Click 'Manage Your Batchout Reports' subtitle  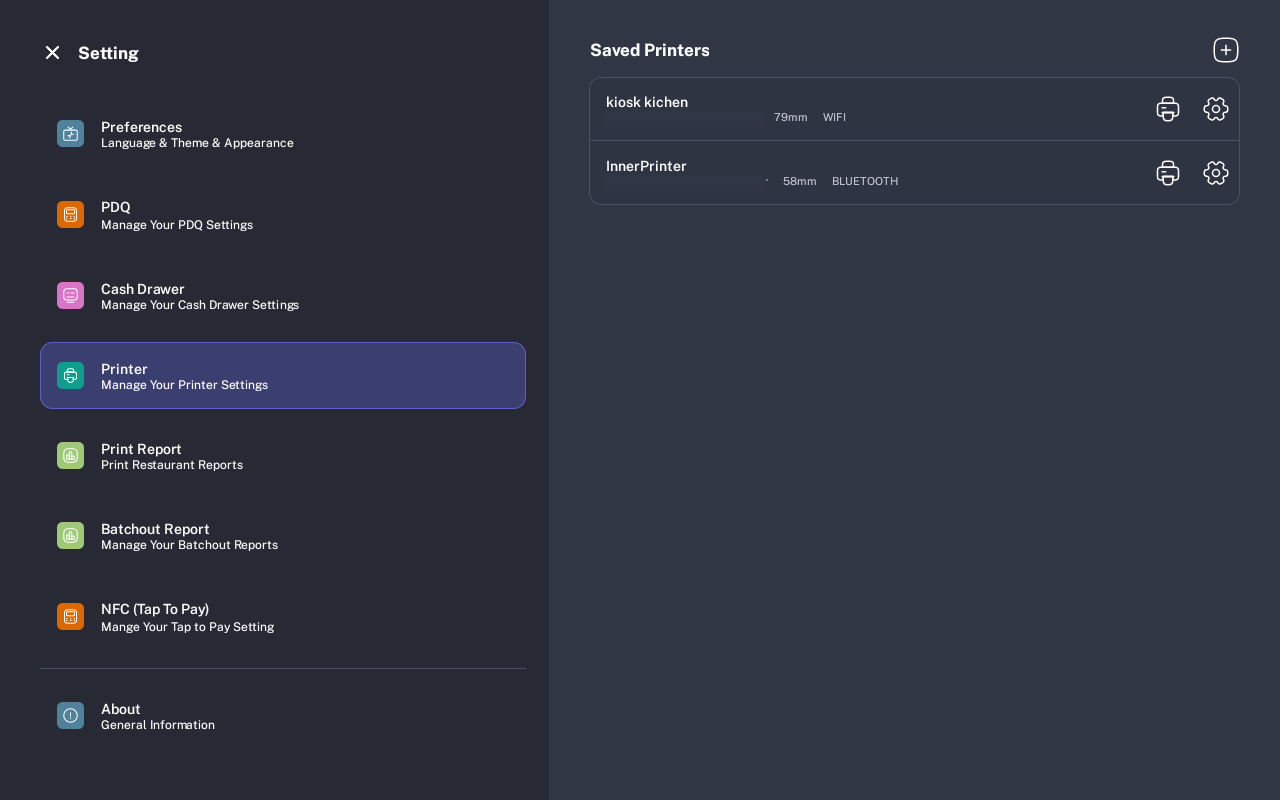coord(189,545)
